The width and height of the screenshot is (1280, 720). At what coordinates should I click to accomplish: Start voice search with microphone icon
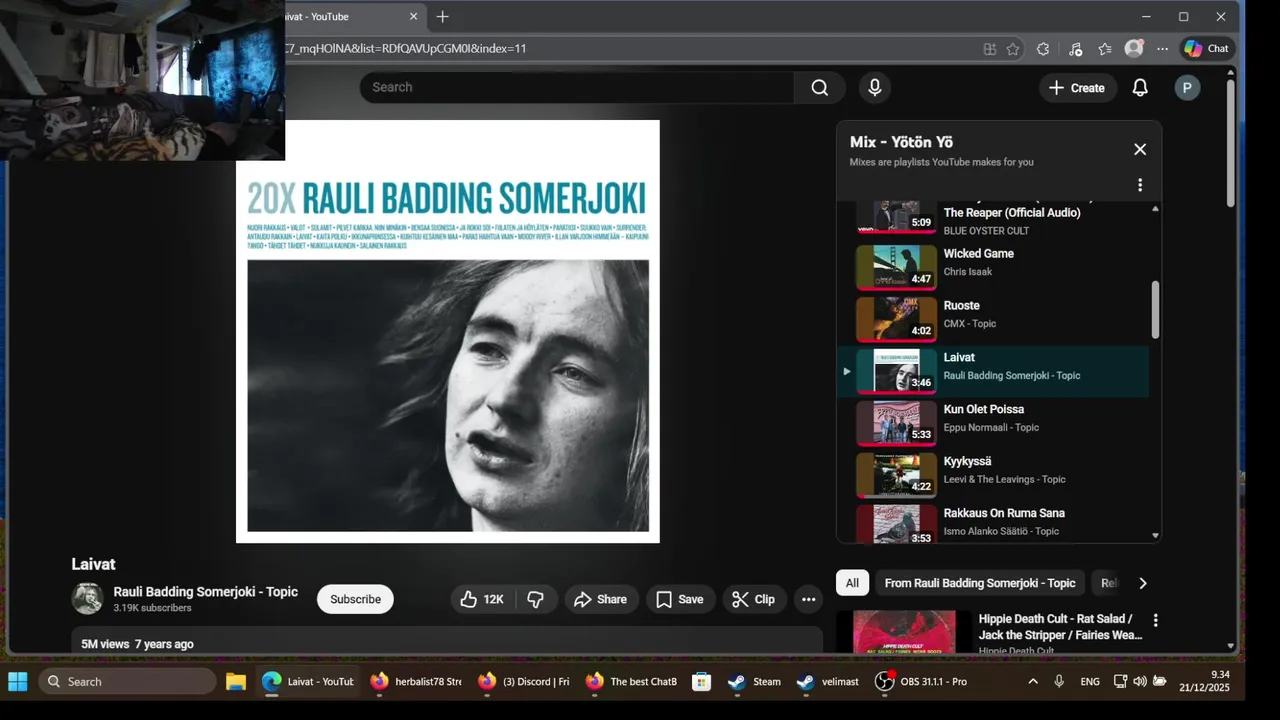tap(875, 87)
